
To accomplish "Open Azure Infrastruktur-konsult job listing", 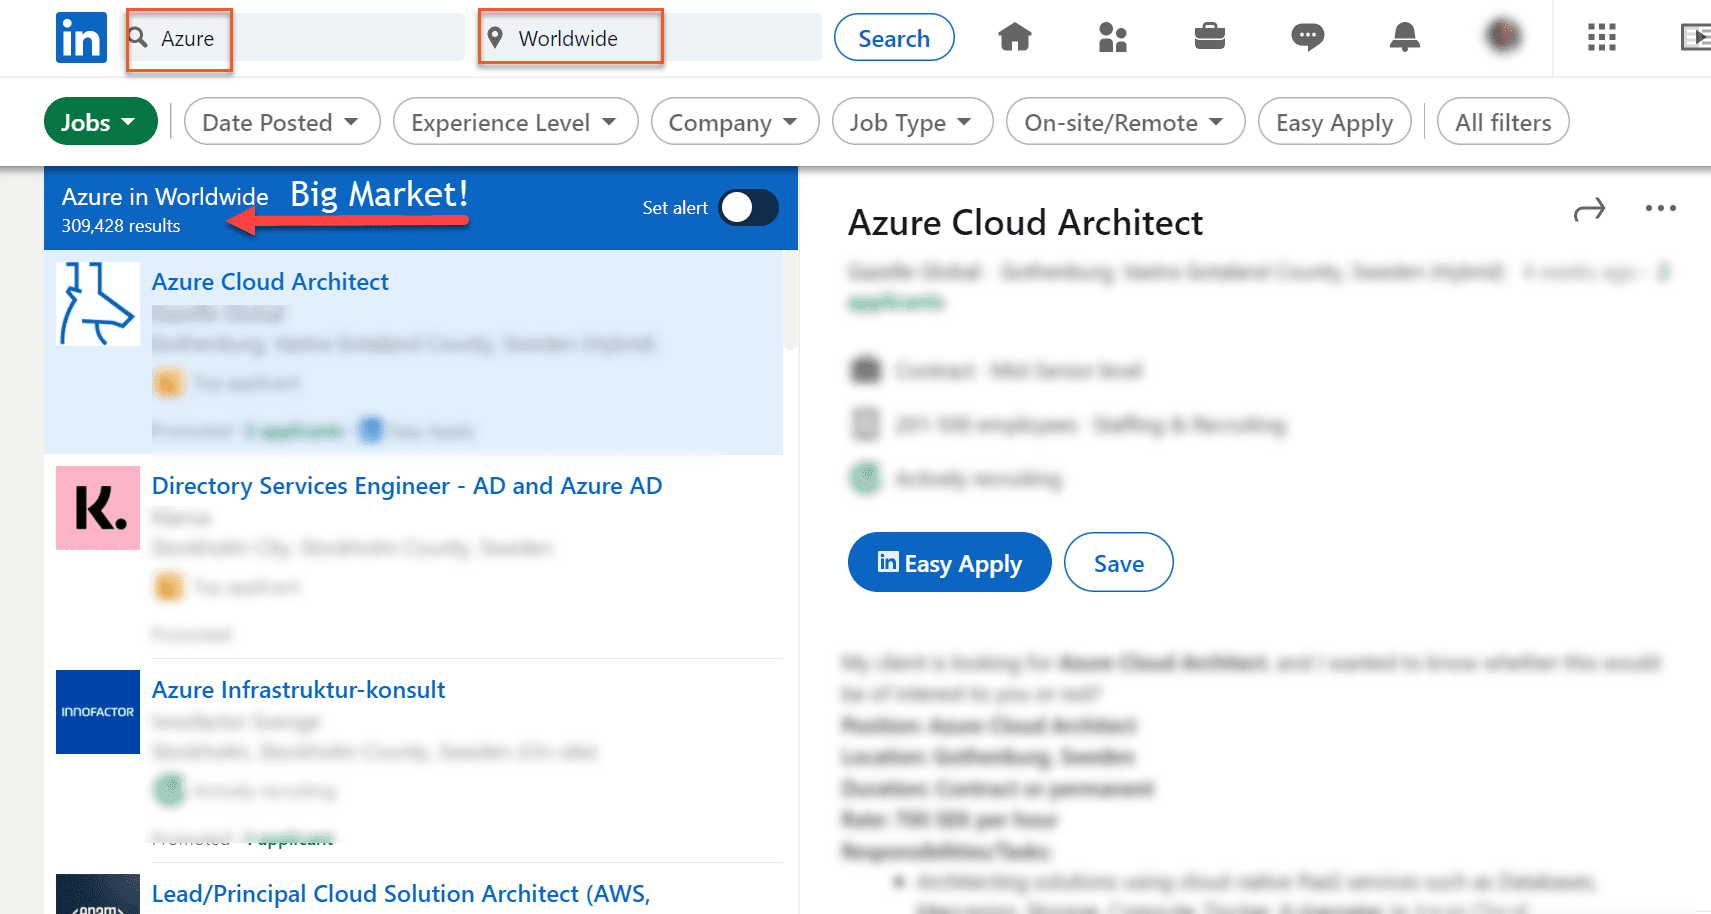I will pyautogui.click(x=298, y=690).
